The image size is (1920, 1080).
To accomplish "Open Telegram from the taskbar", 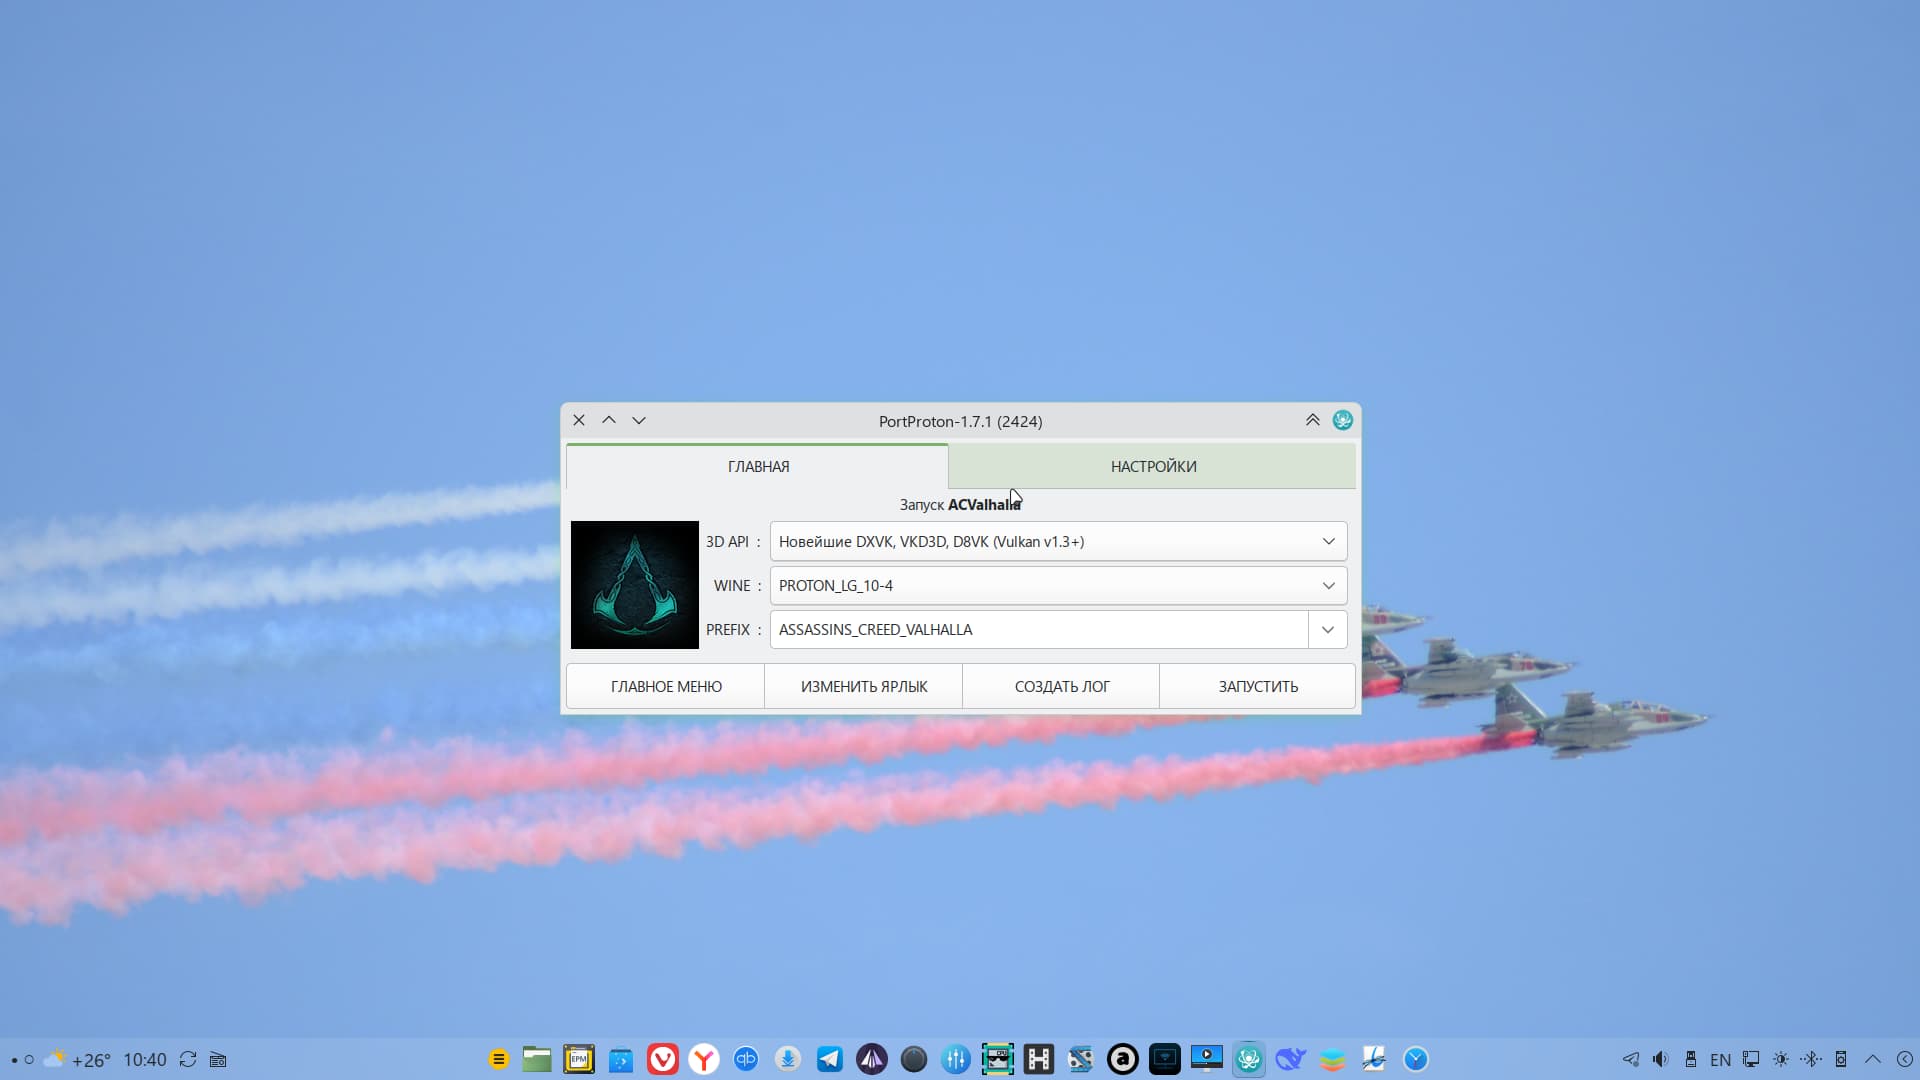I will click(830, 1059).
